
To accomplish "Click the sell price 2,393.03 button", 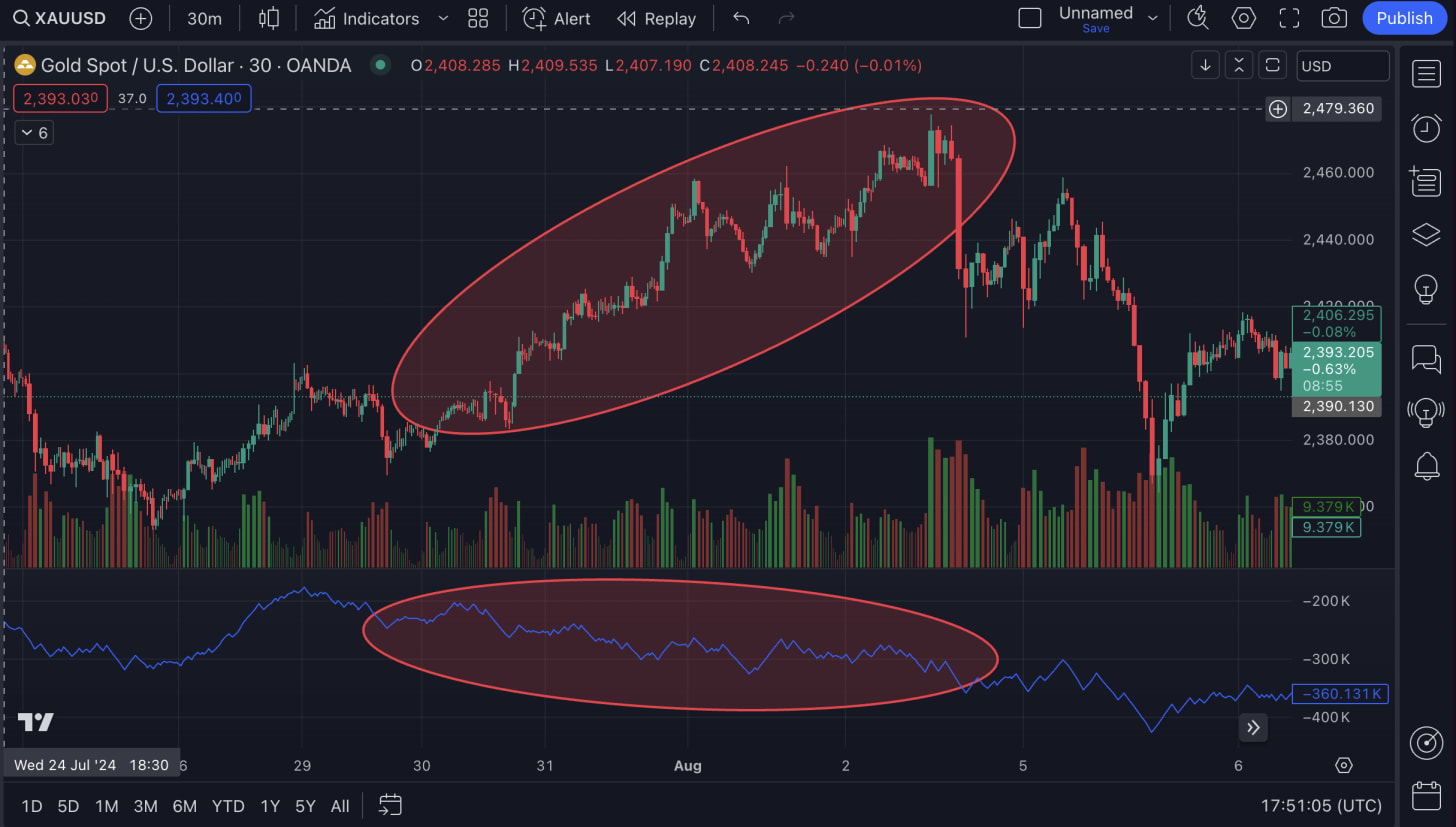I will tap(60, 98).
